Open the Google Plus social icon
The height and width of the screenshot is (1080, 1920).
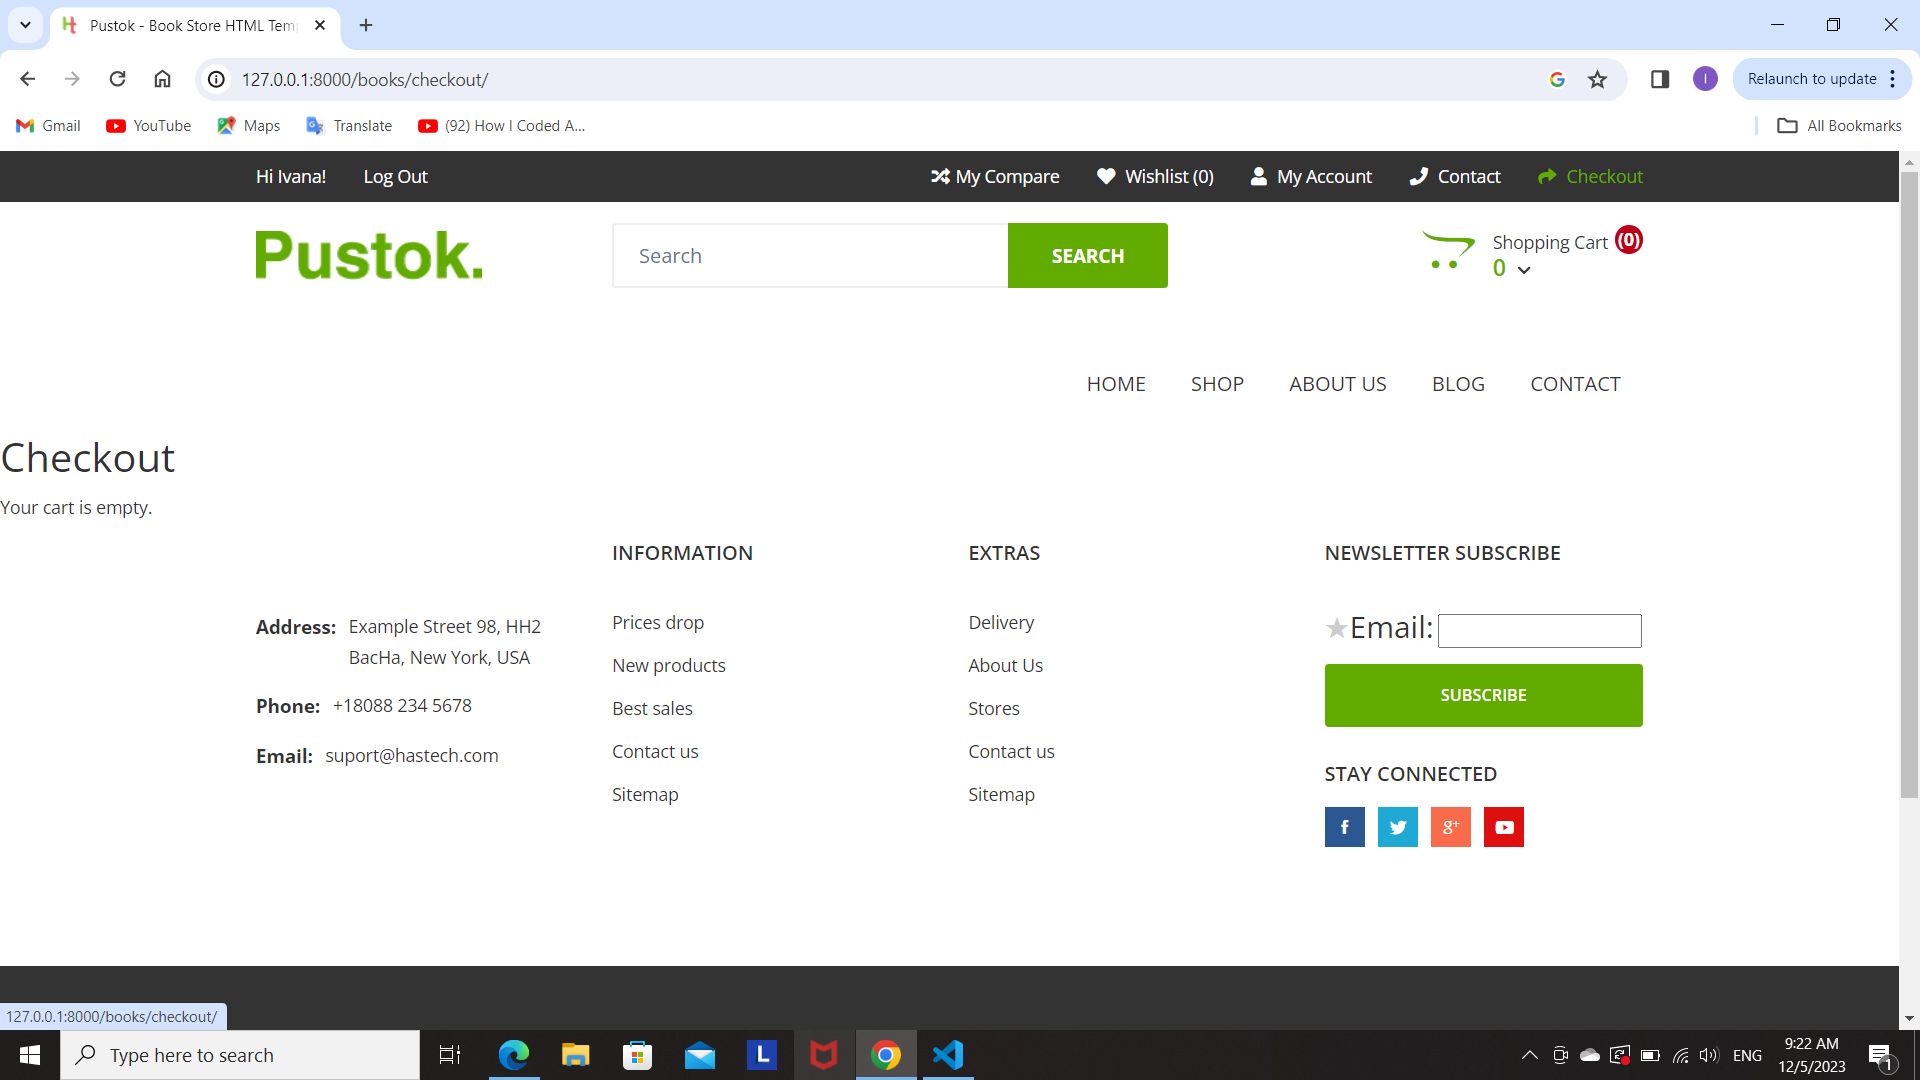pos(1450,827)
